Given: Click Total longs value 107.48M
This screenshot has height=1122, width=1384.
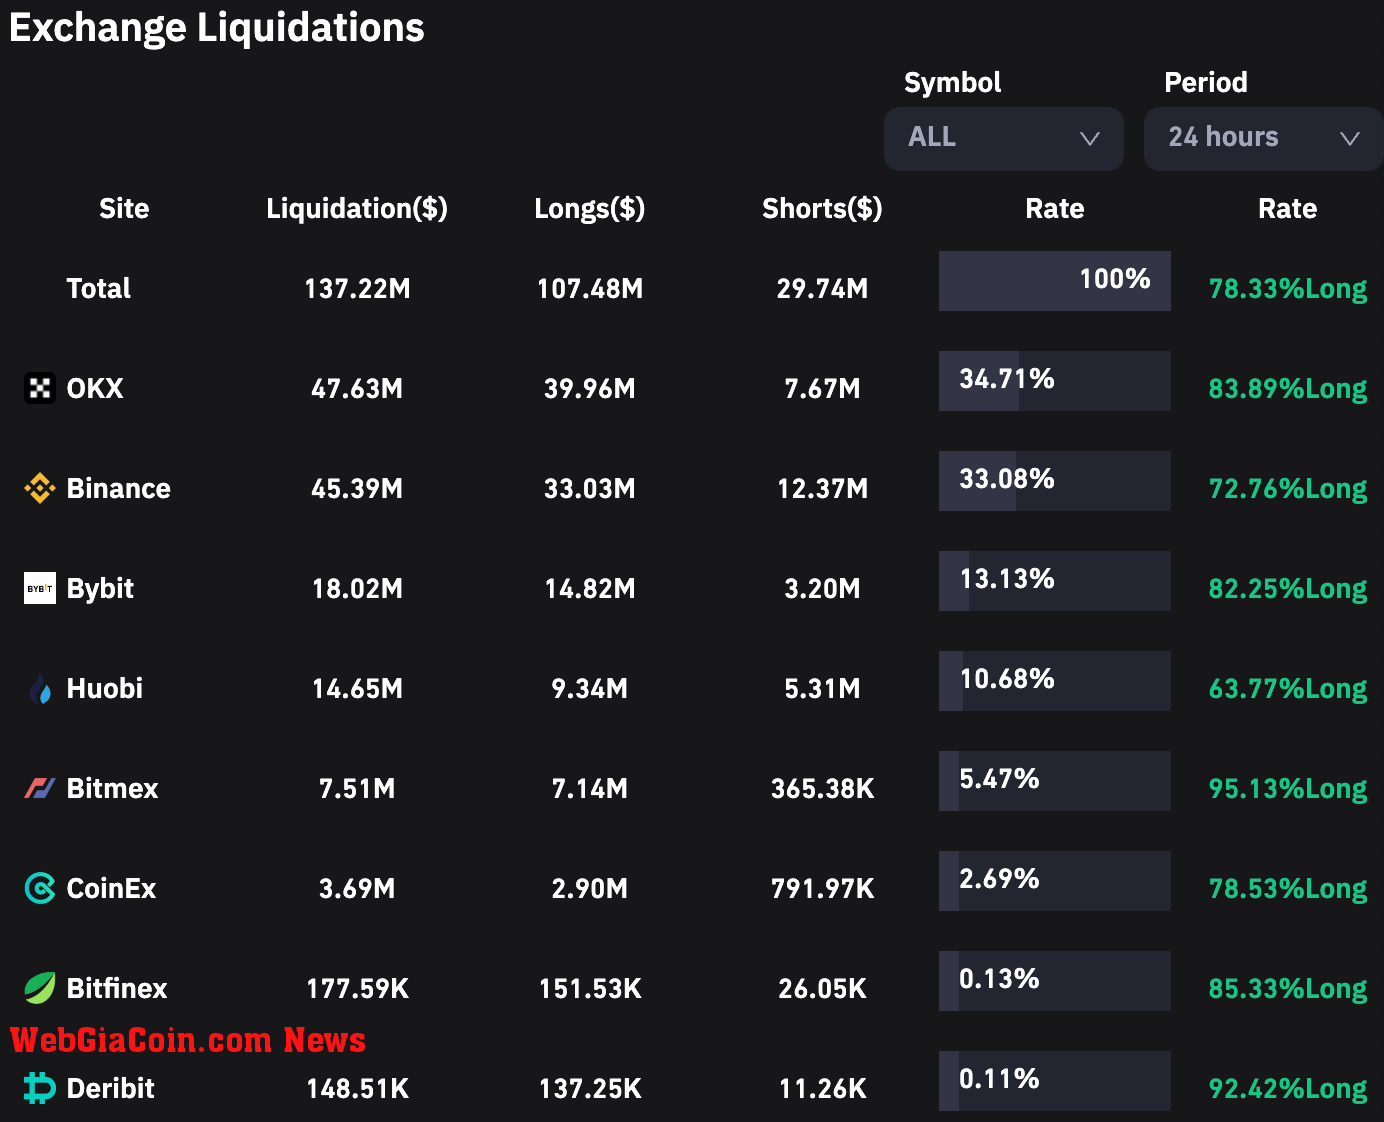Looking at the screenshot, I should pyautogui.click(x=590, y=288).
